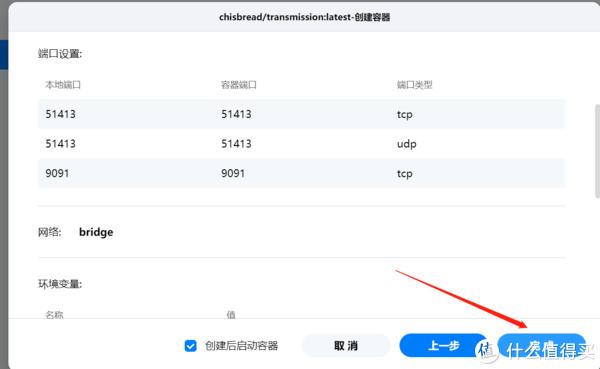Click the bridge network value
Image resolution: width=600 pixels, height=369 pixels.
[x=96, y=232]
